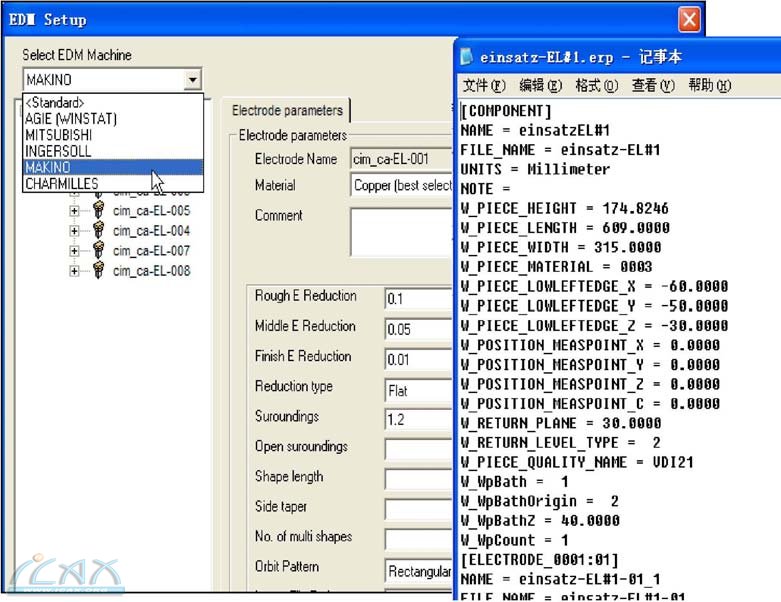Open the 文件(F) menu in Notepad
Image resolution: width=781 pixels, height=602 pixels.
(x=484, y=86)
